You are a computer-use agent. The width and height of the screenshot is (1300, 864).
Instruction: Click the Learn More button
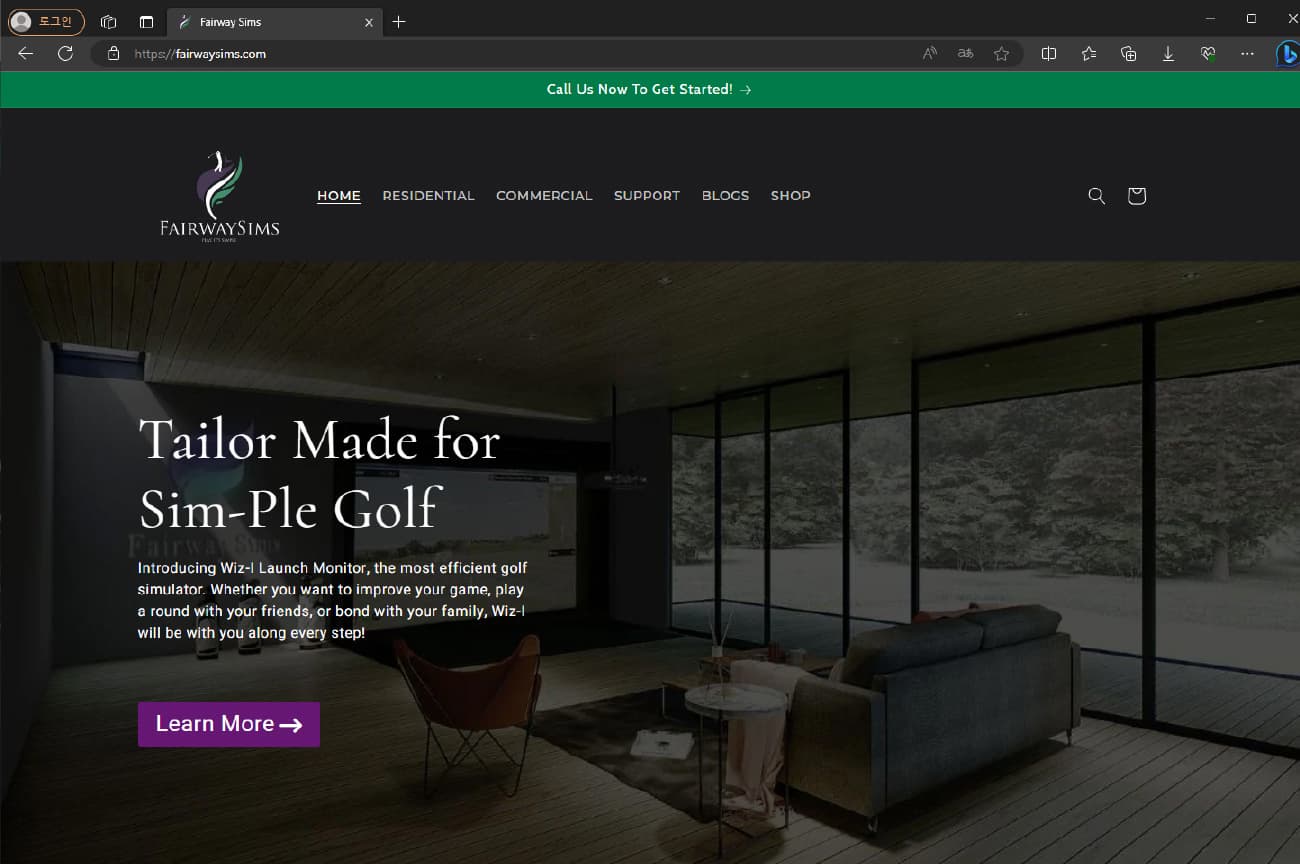tap(229, 724)
